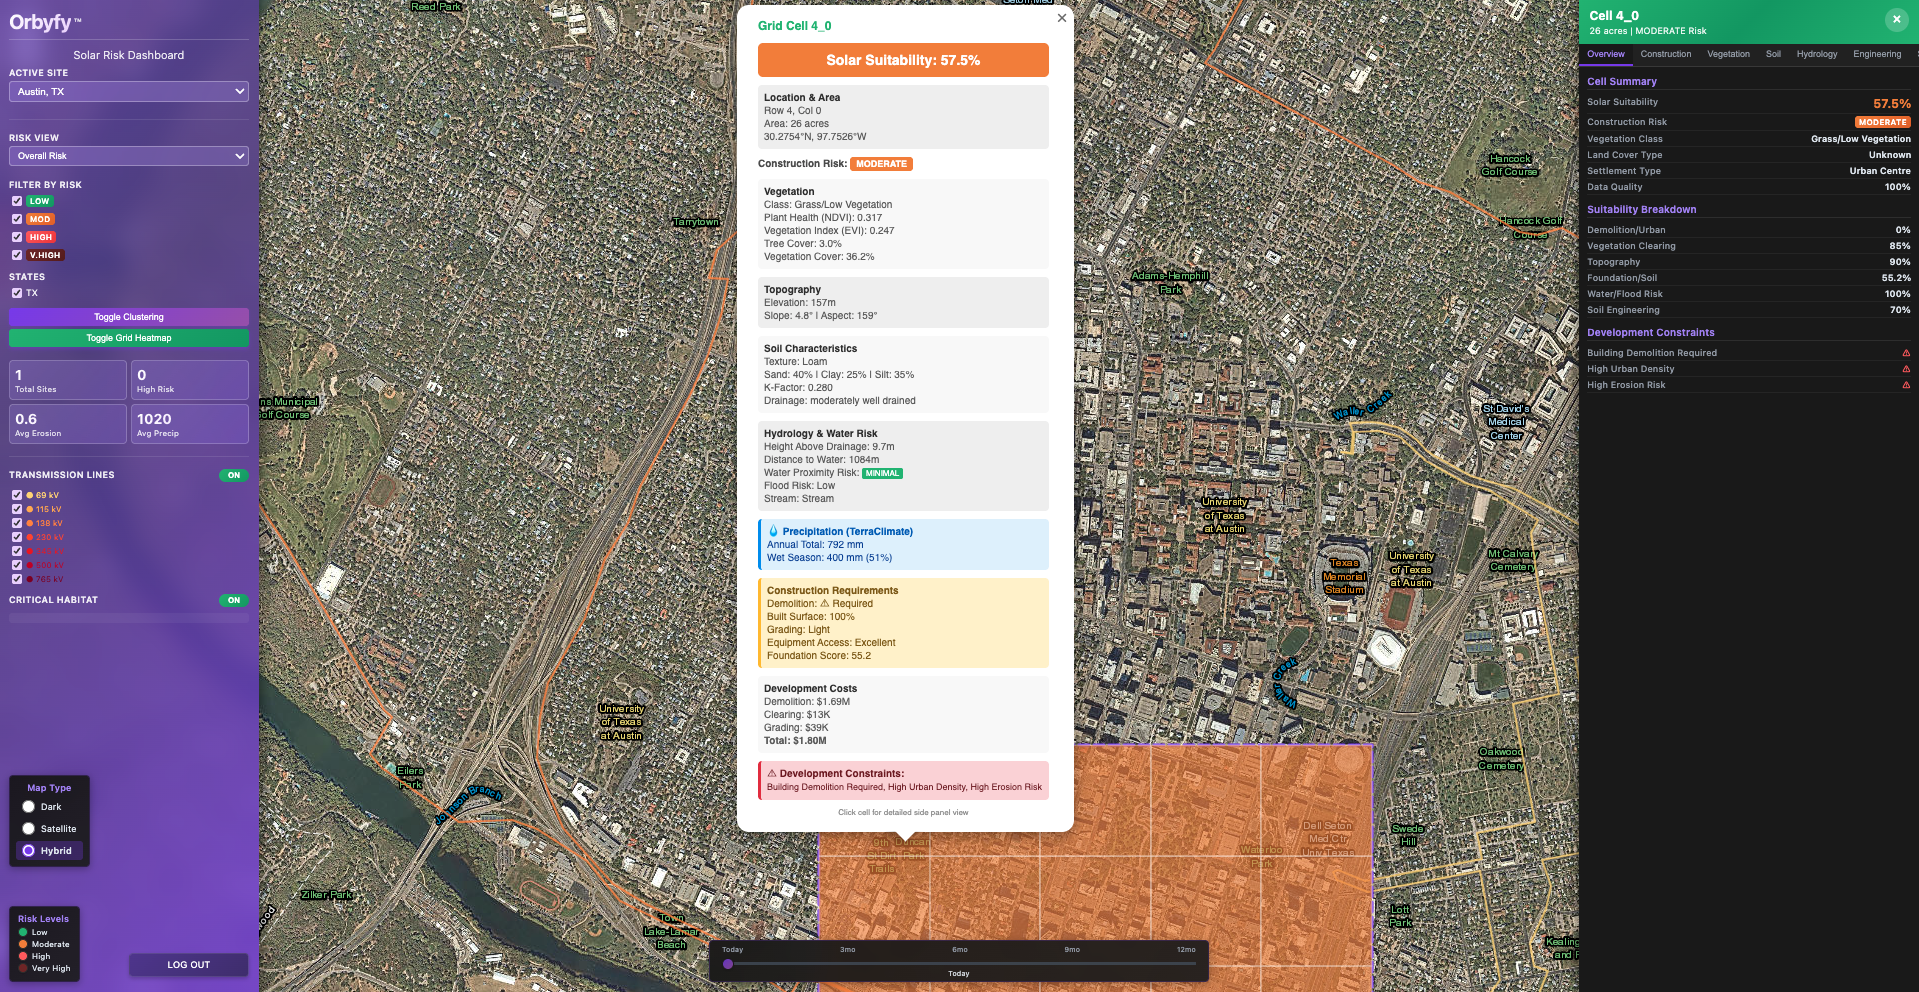Uncheck the TX state checkbox
Image resolution: width=1919 pixels, height=992 pixels.
[17, 293]
